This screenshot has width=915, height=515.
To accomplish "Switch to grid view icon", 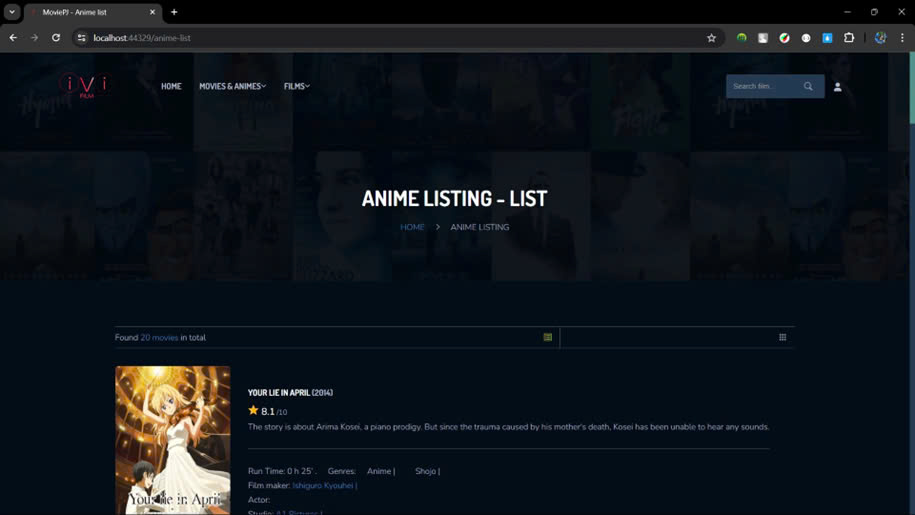I will 783,337.
